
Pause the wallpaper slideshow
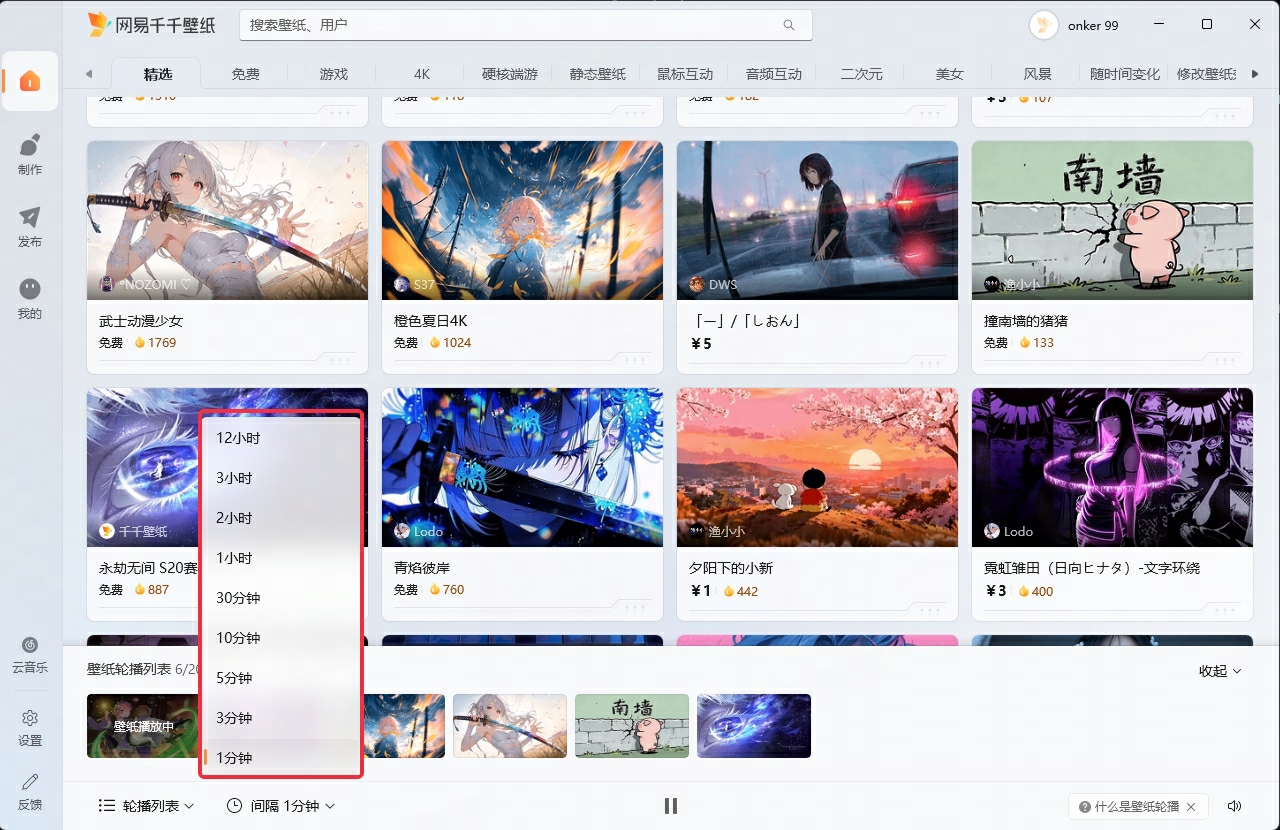(x=671, y=806)
